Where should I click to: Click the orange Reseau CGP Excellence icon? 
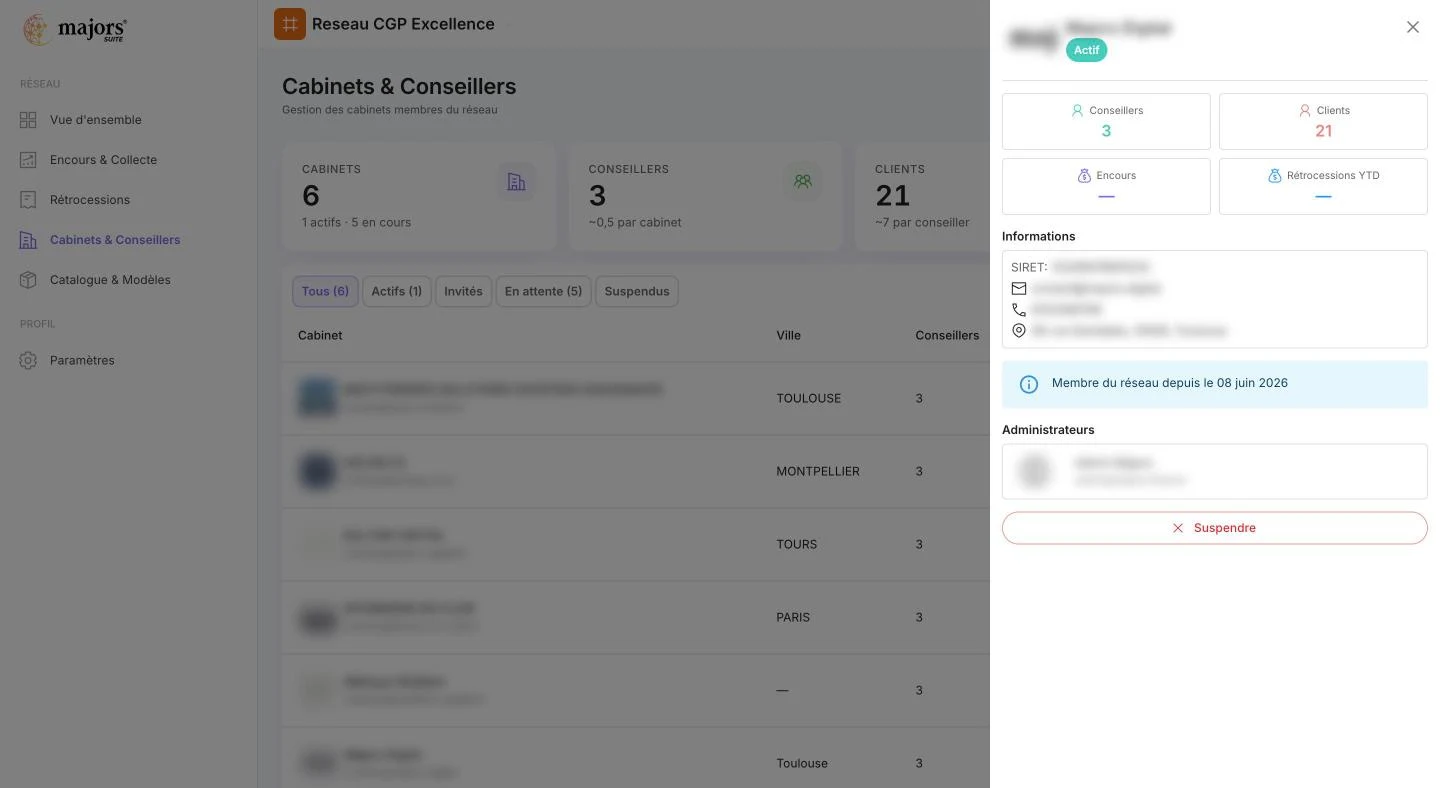coord(290,24)
